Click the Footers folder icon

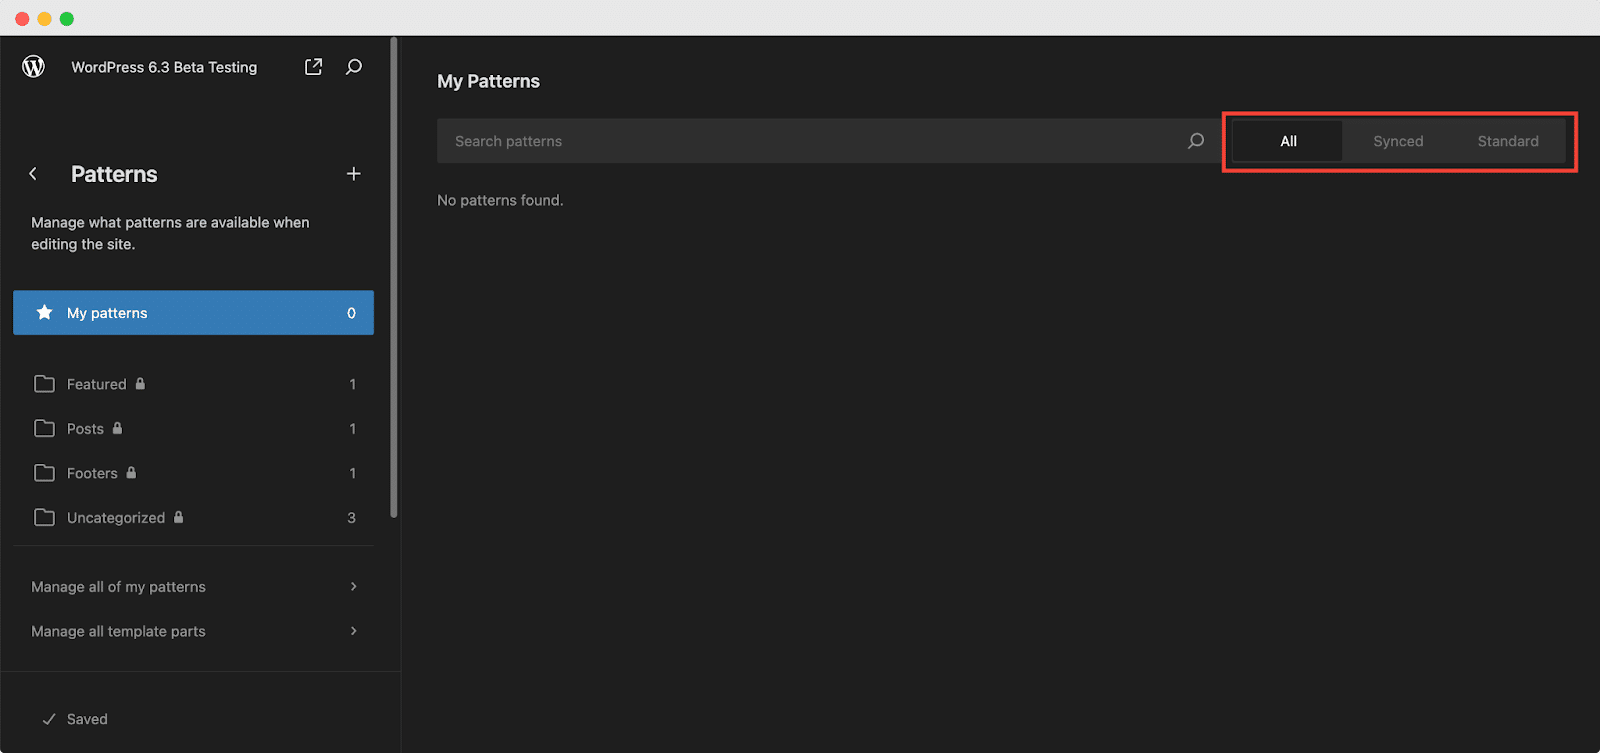(x=44, y=473)
